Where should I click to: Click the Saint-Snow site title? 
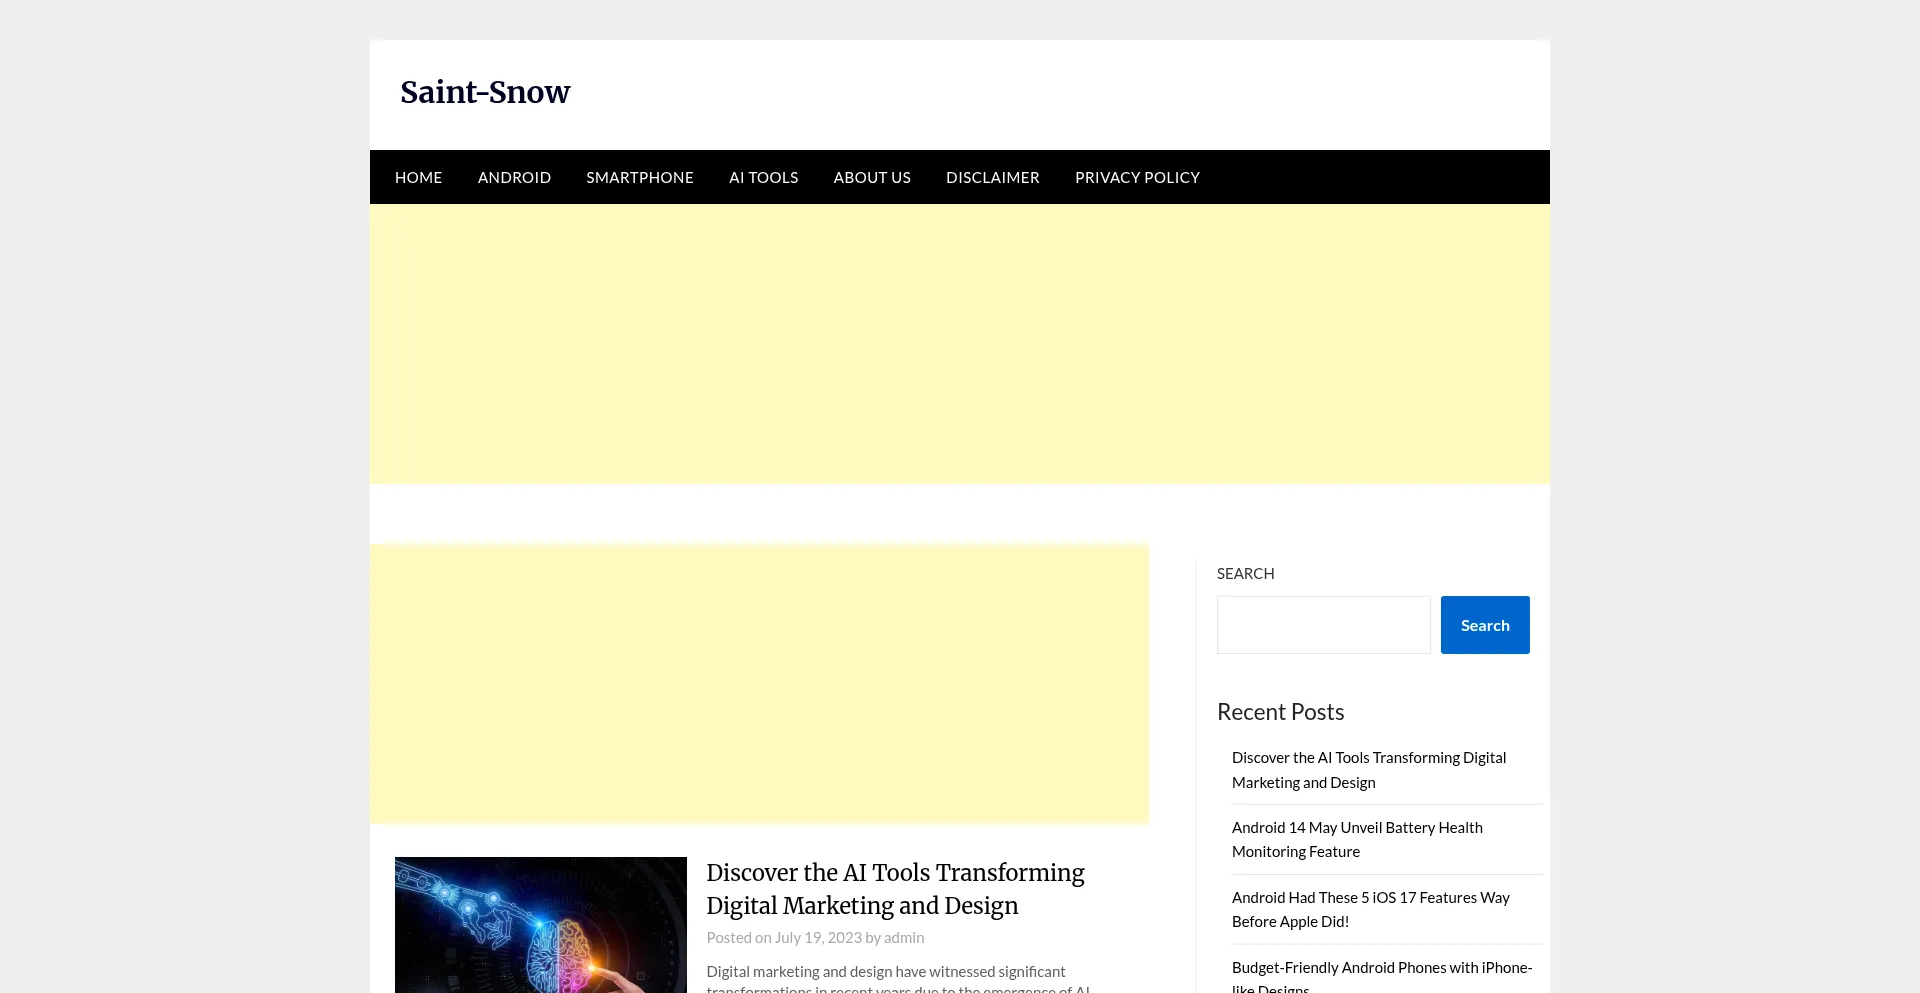pyautogui.click(x=485, y=92)
